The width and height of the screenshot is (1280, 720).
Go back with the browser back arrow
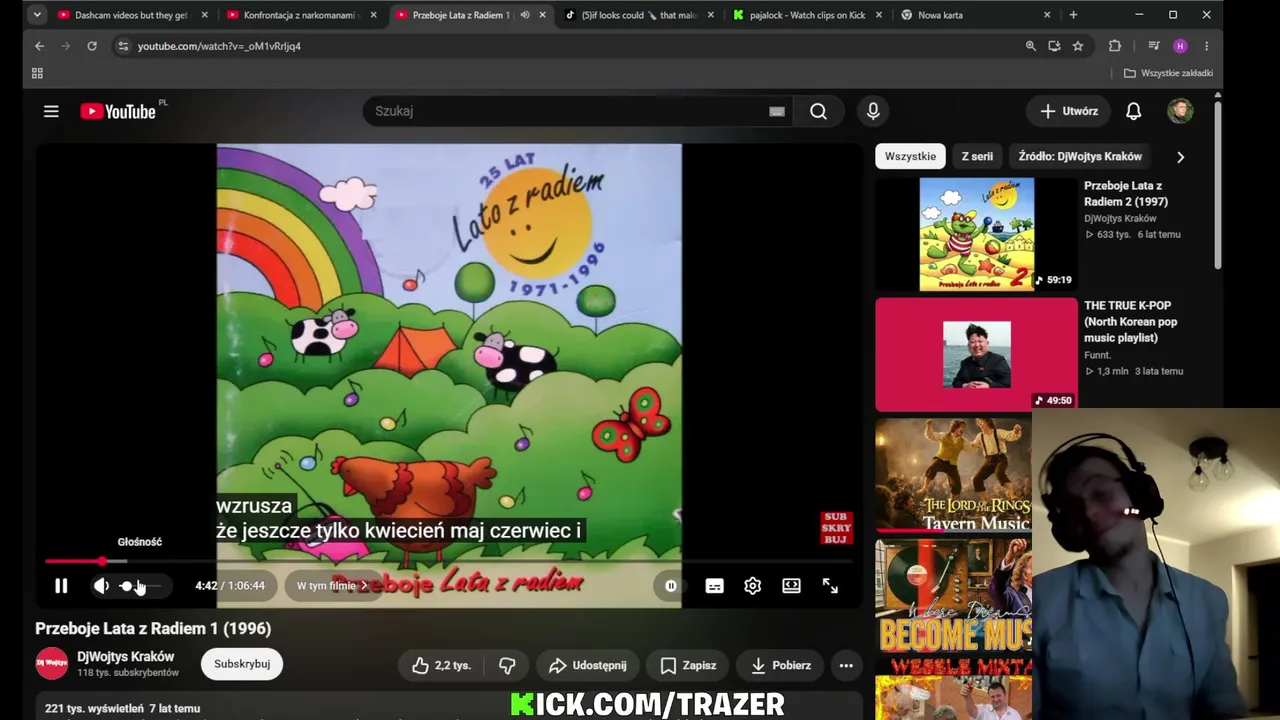[x=39, y=46]
